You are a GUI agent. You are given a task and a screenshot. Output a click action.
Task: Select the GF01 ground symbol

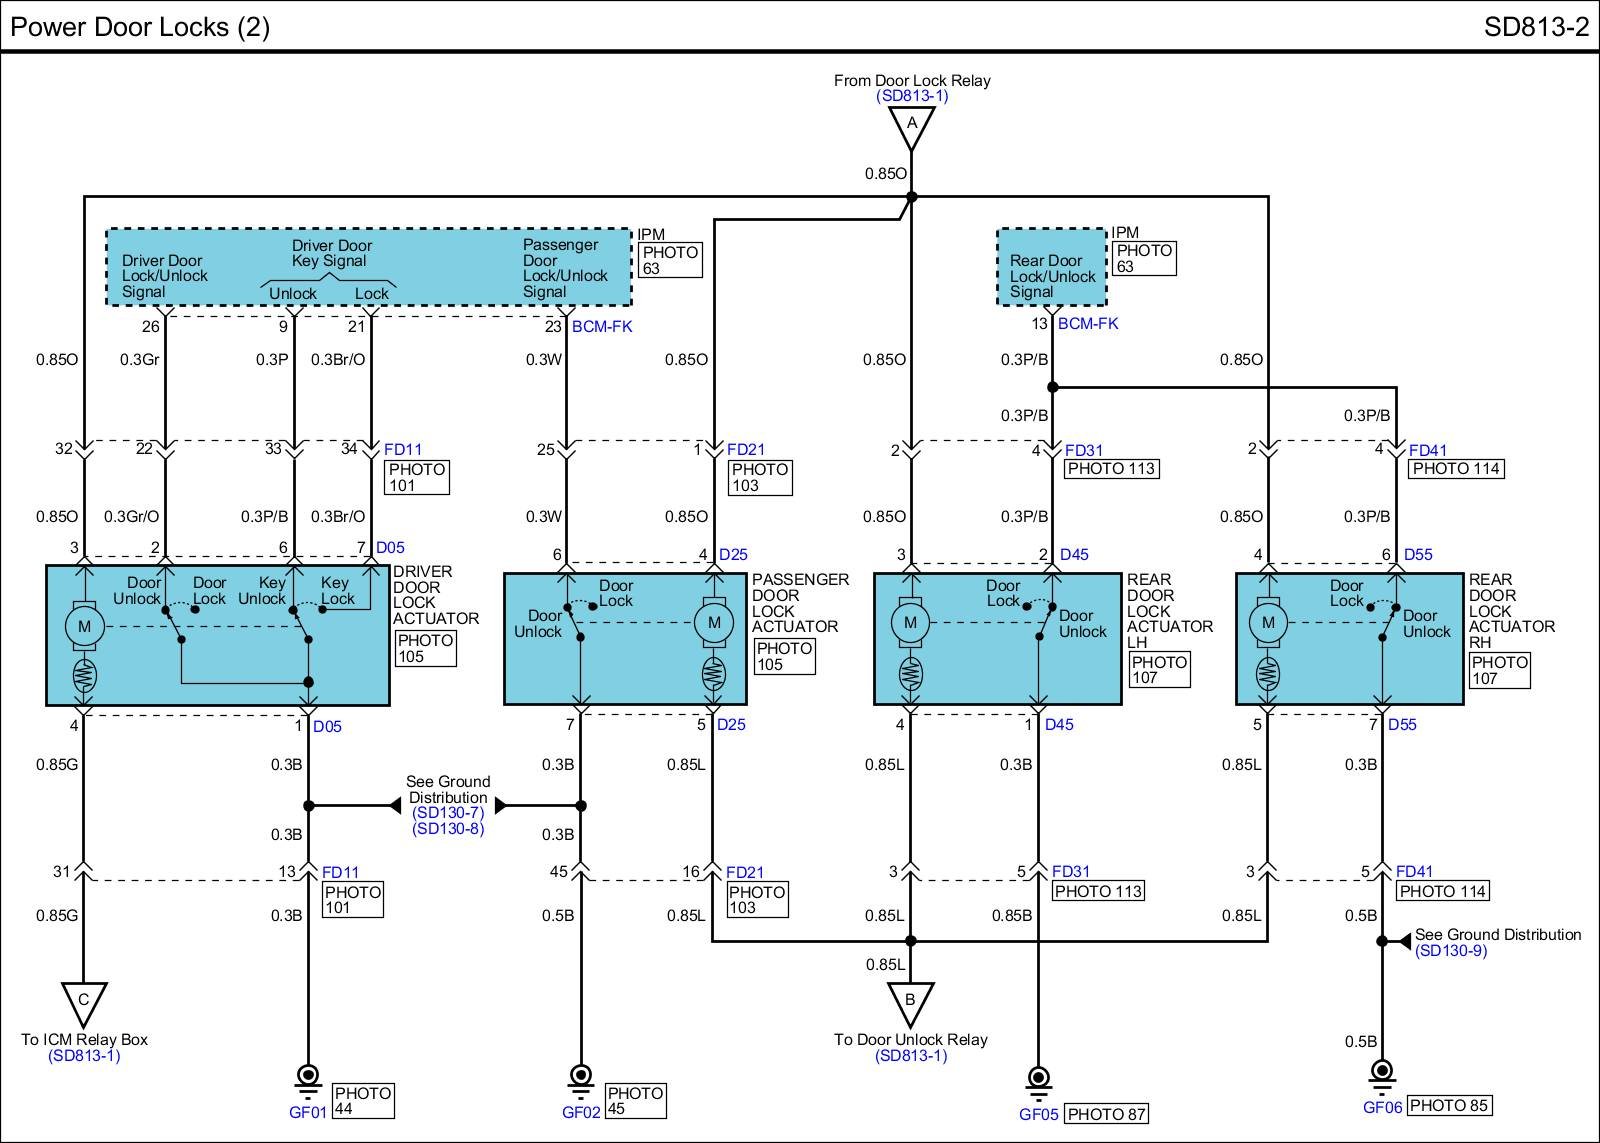coord(308,1078)
